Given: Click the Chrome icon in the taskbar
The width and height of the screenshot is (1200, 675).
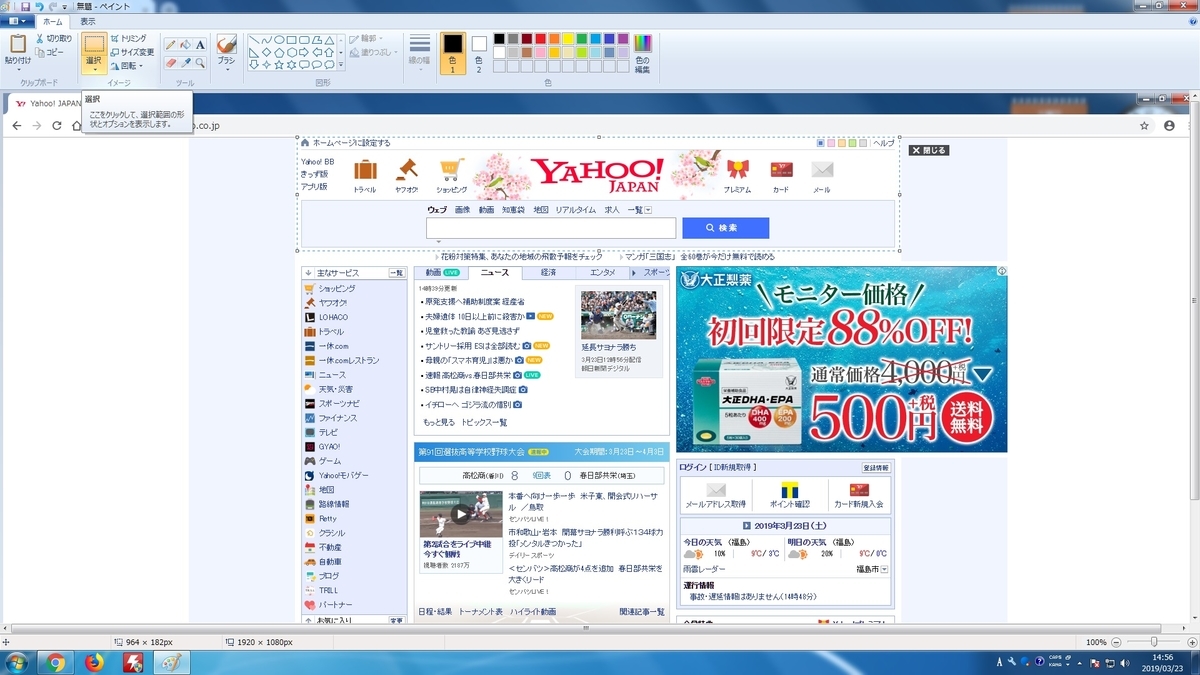Looking at the screenshot, I should (x=55, y=662).
